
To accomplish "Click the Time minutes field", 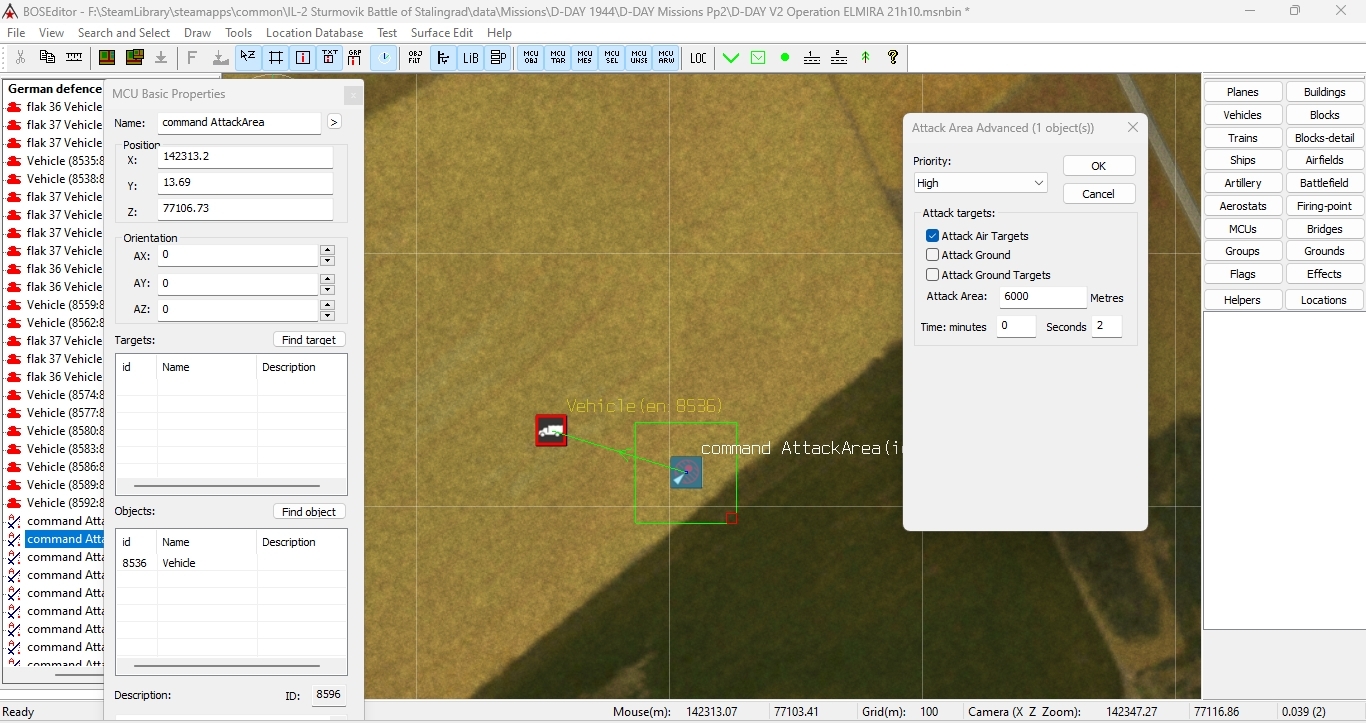I will tap(1016, 326).
